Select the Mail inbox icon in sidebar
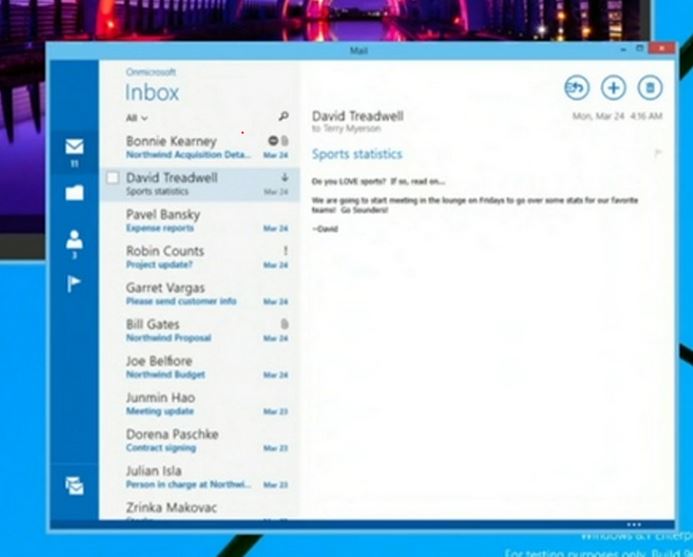The image size is (693, 557). click(74, 147)
